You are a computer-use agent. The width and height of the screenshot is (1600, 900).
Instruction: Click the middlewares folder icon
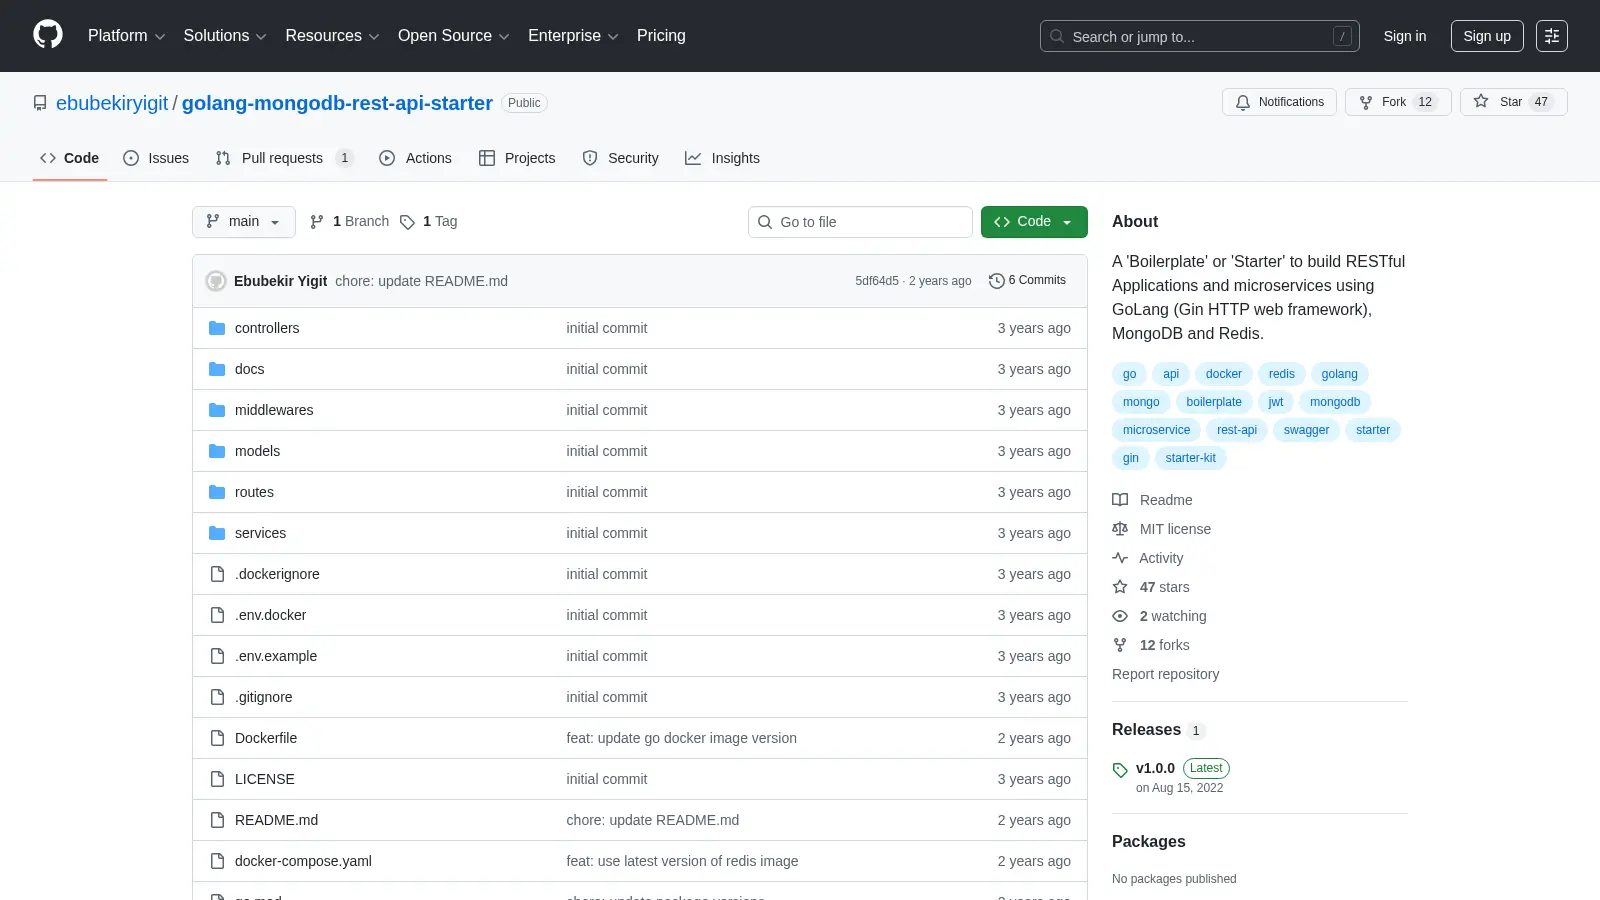[x=217, y=410]
